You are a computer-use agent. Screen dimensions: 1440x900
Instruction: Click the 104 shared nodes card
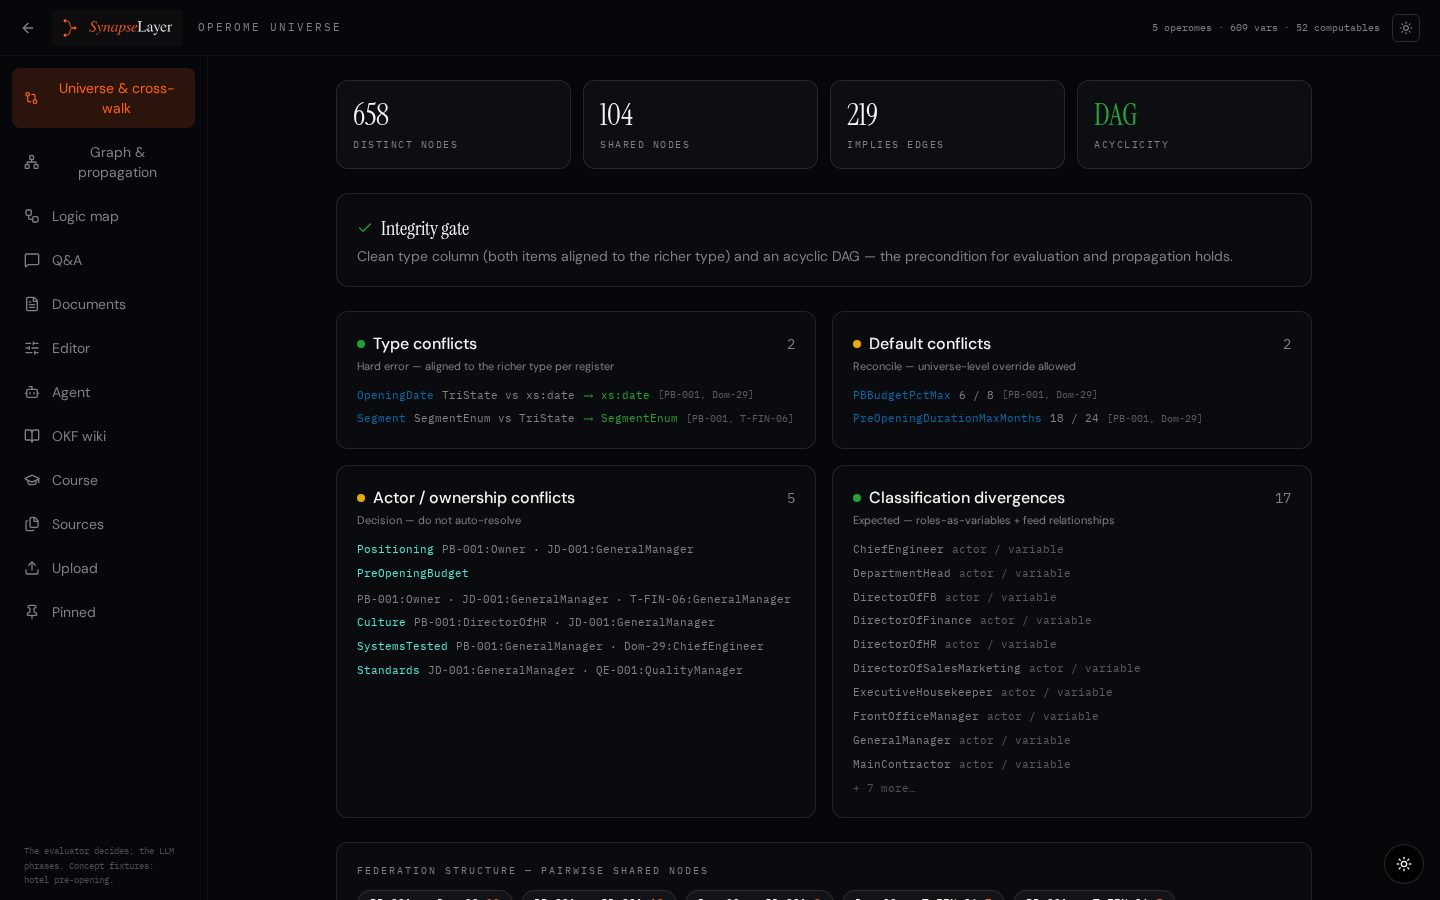pyautogui.click(x=700, y=124)
